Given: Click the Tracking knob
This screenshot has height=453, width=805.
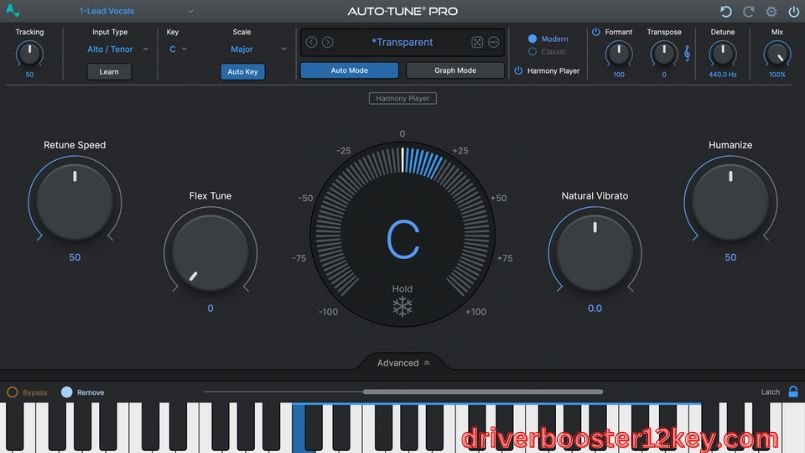Looking at the screenshot, I should point(29,54).
